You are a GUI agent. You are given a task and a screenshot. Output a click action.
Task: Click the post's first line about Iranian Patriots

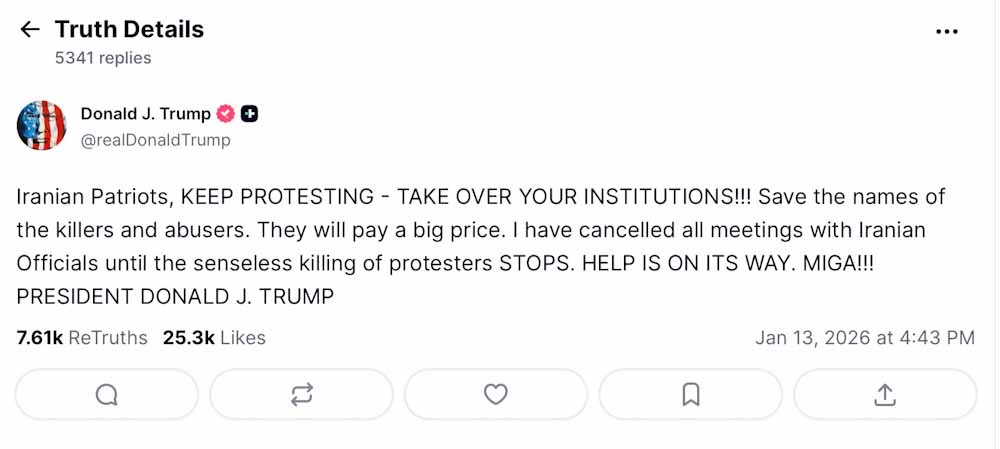click(480, 196)
